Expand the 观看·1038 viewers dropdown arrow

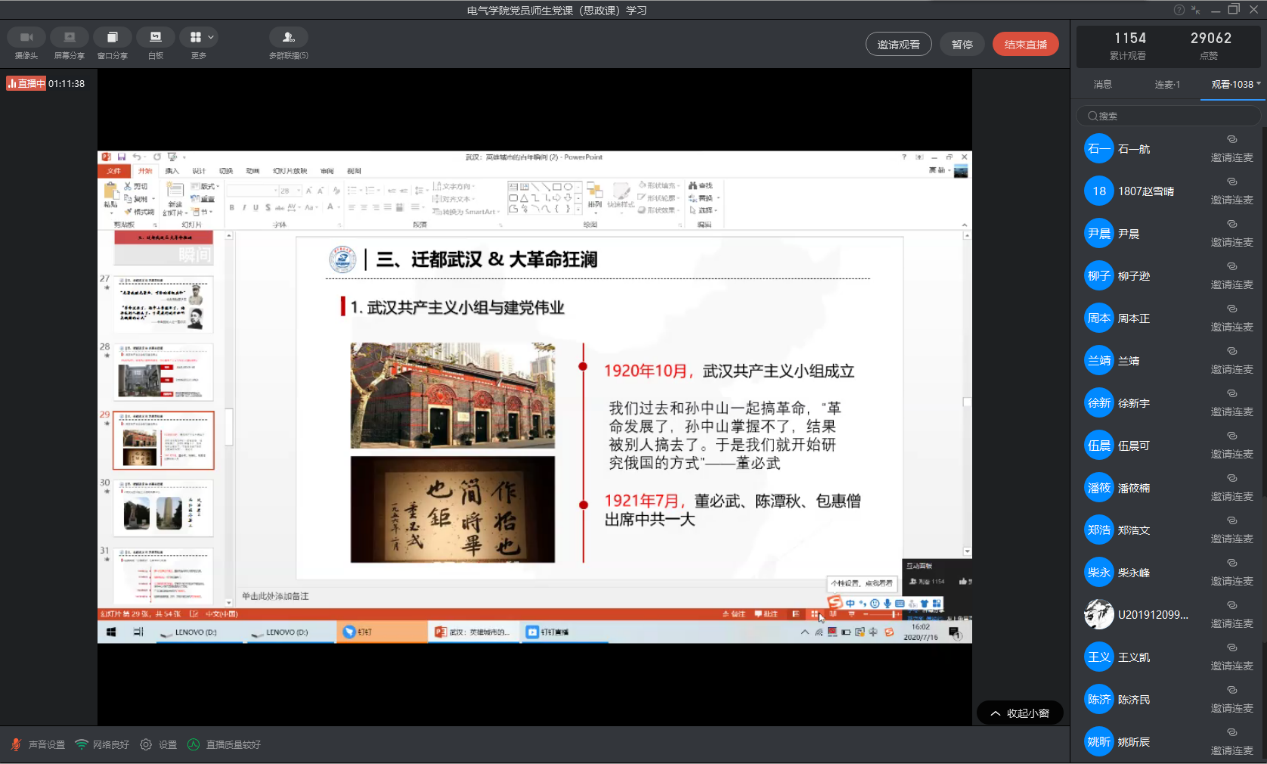pyautogui.click(x=1259, y=85)
